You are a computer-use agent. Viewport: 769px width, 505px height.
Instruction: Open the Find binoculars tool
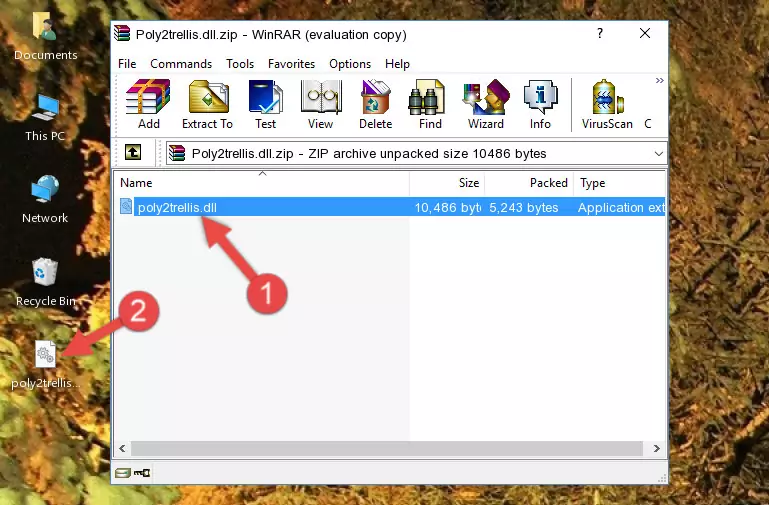coord(430,104)
